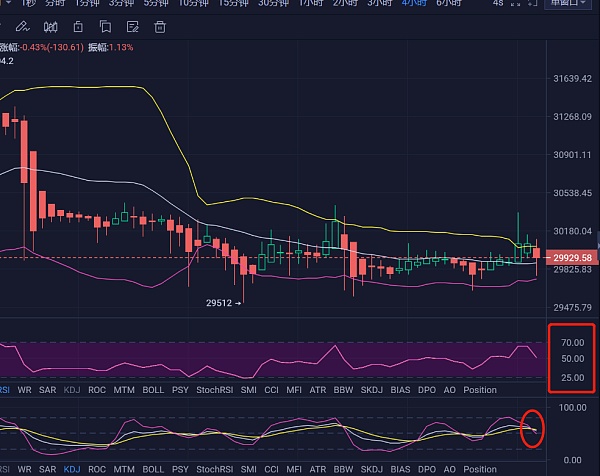This screenshot has height=476, width=600.
Task: Click the bookmark icon in the toolbar
Action: 106,27
